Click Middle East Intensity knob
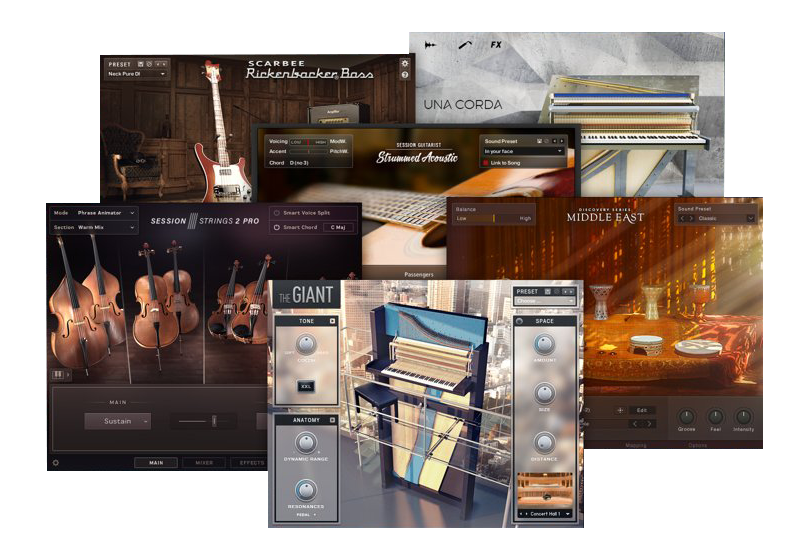Viewport: 810px width, 560px height. pos(743,416)
